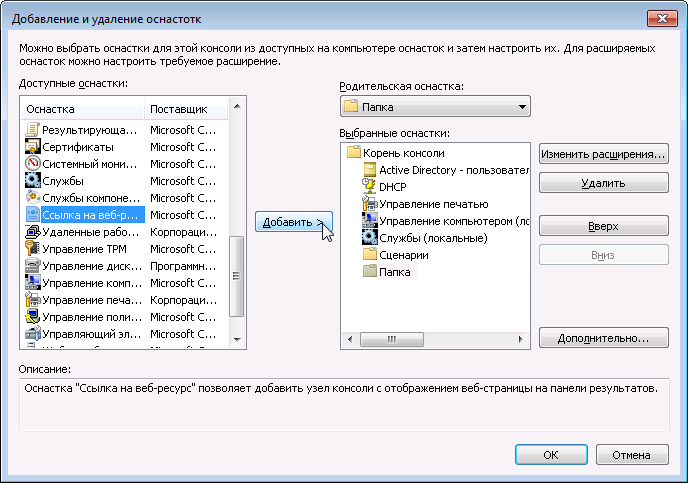Screen dimensions: 688x483
Task: Click the Отмена button
Action: (x=632, y=454)
